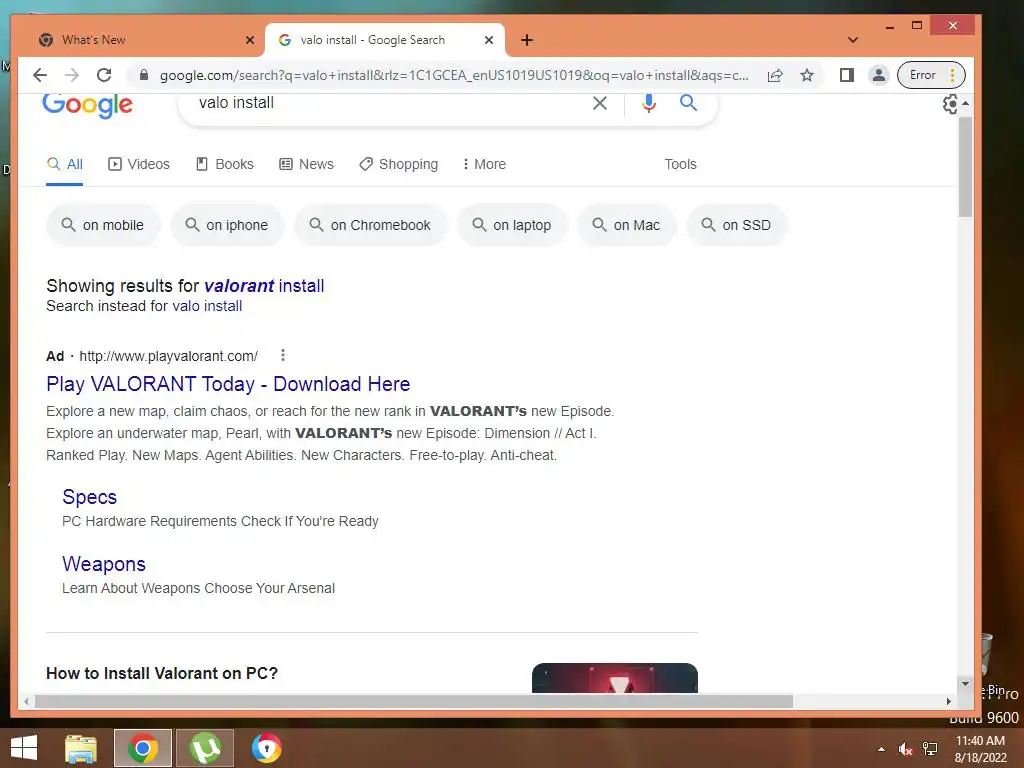Click the scroll left arrow
Screen dimensions: 1024x768
[26, 701]
